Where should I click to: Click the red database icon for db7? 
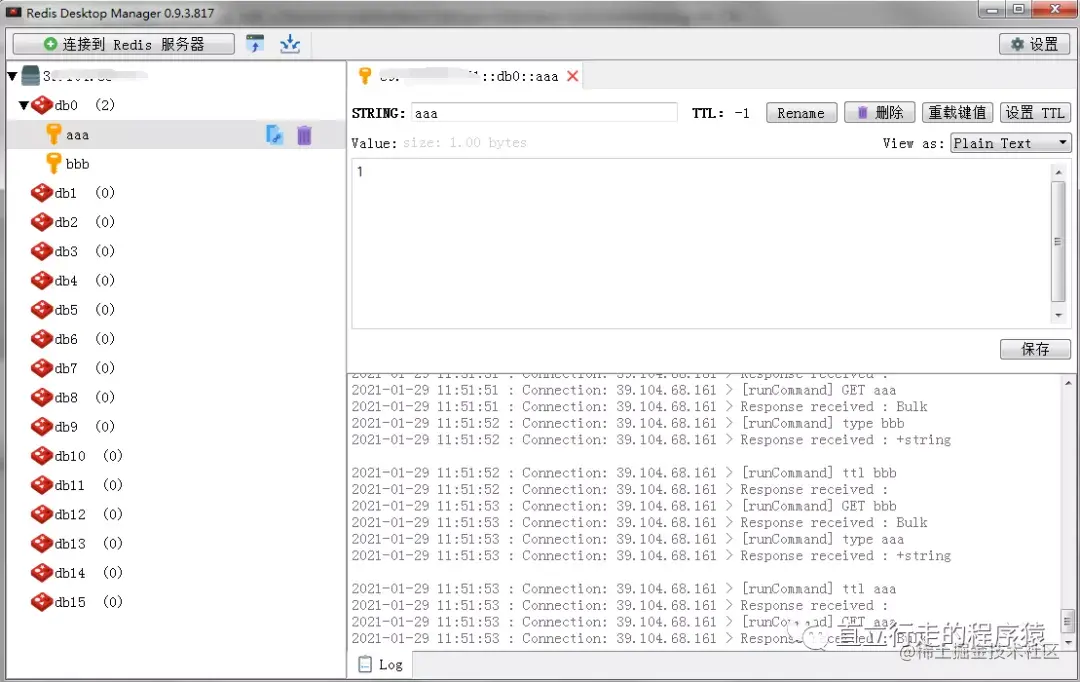42,368
